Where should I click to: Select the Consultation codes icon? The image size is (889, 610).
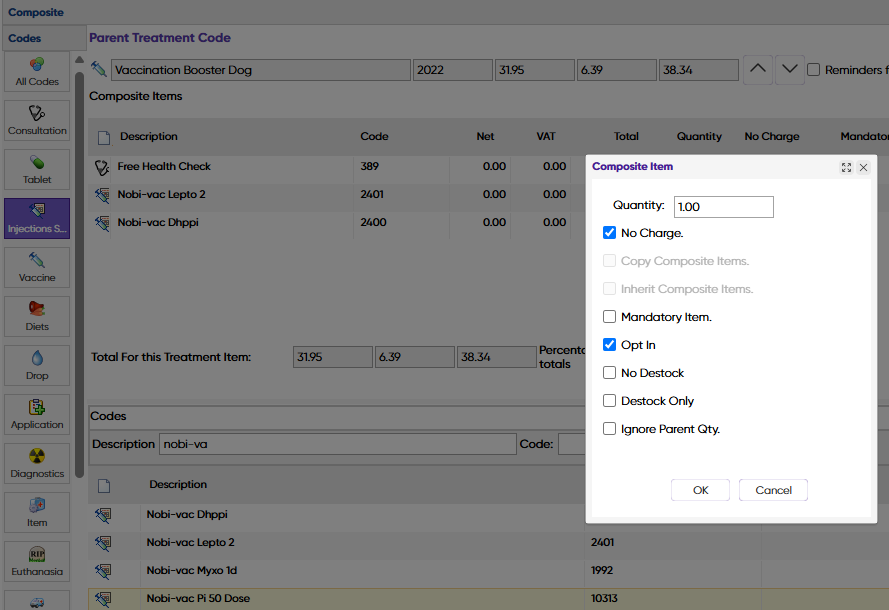click(x=37, y=120)
